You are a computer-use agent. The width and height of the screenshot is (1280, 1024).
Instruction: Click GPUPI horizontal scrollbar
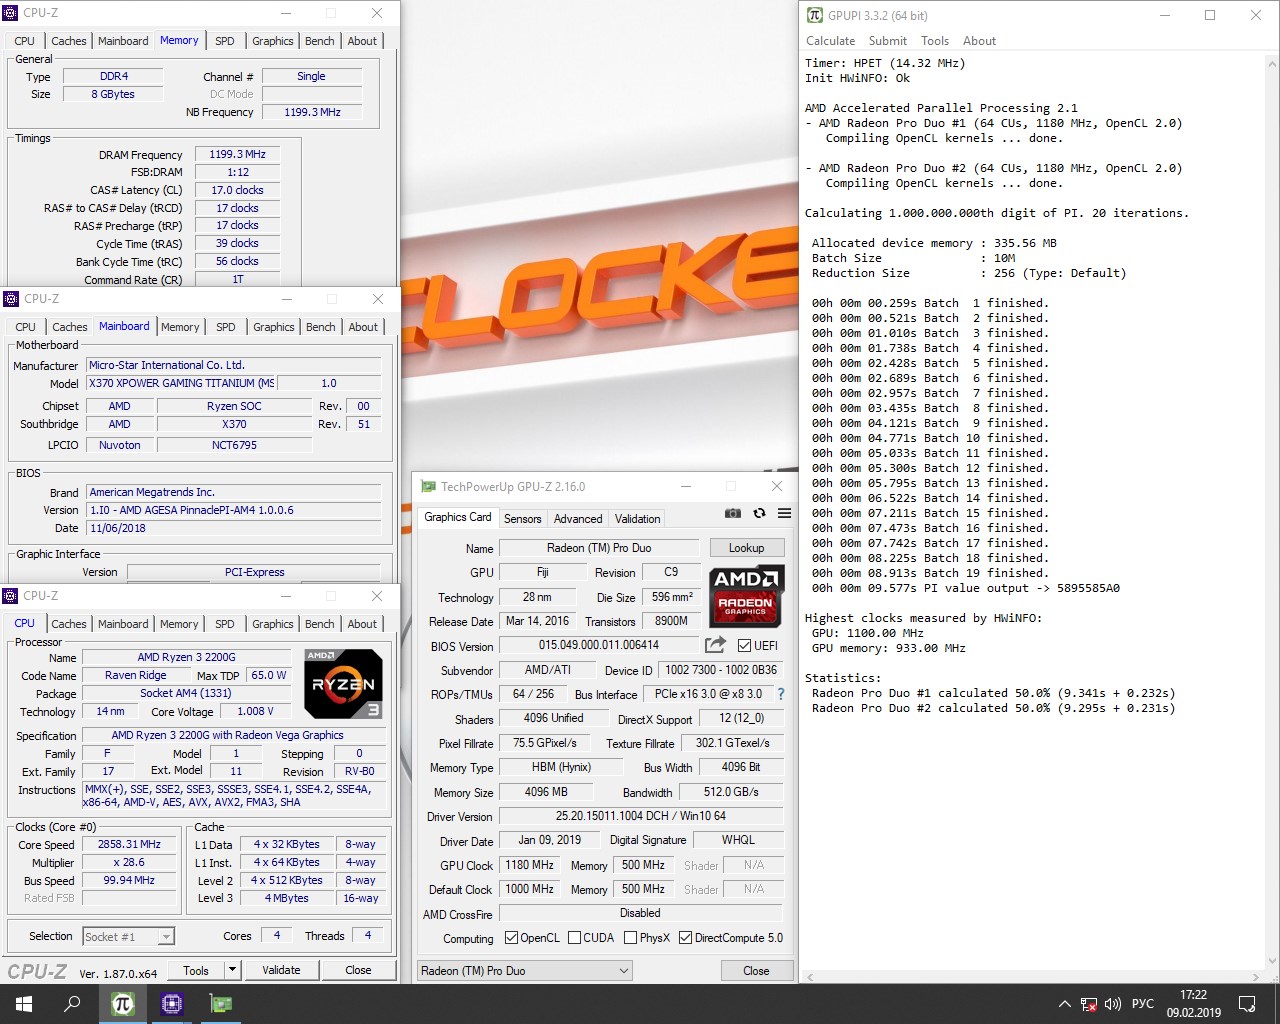[x=1033, y=977]
